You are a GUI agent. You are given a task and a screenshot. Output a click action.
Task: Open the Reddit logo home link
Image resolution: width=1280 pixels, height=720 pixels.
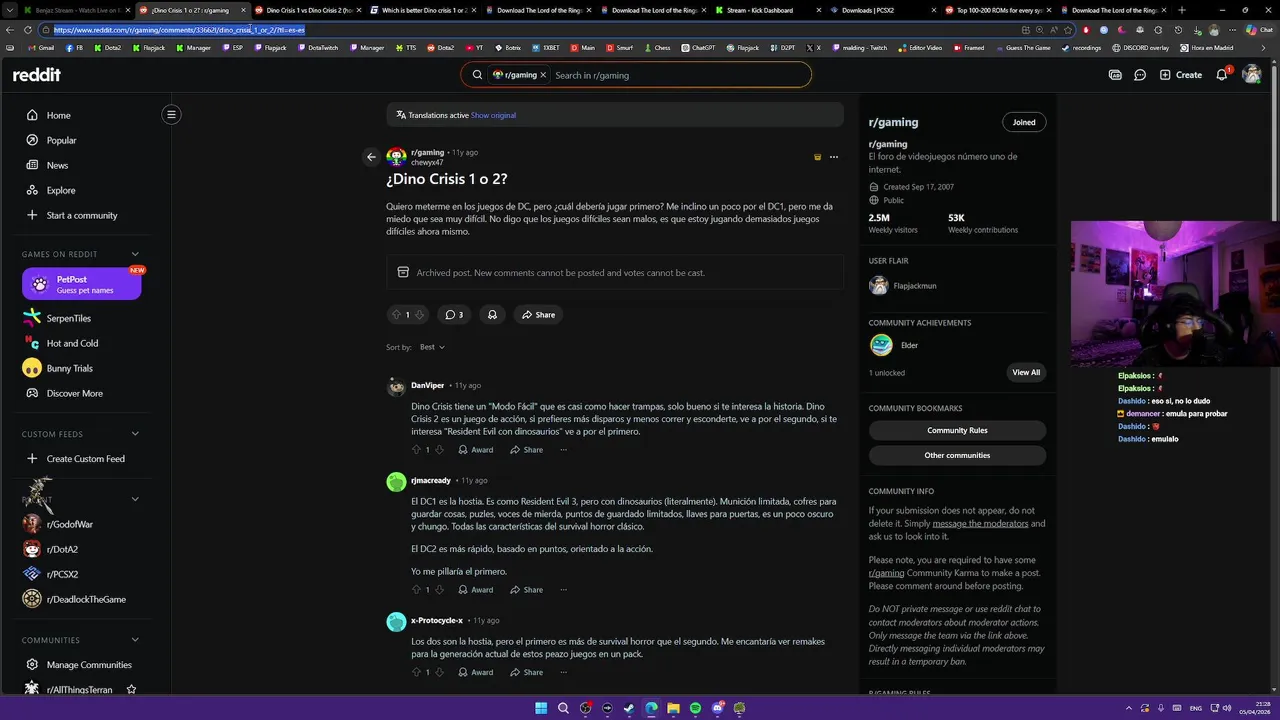pyautogui.click(x=36, y=75)
